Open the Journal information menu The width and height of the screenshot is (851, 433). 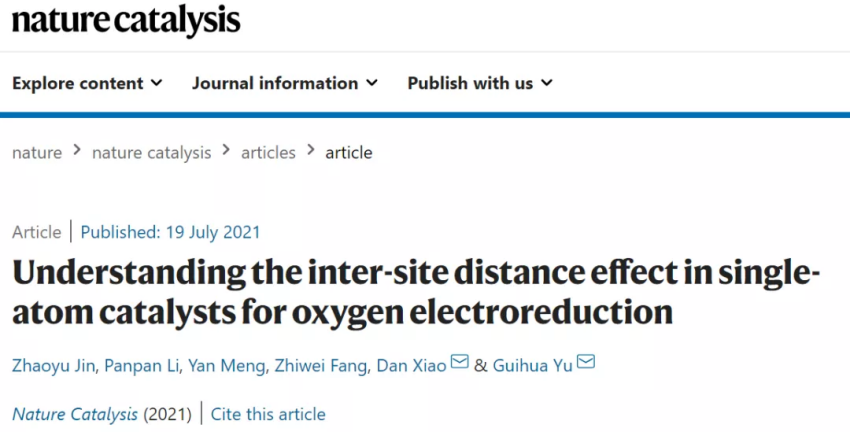[x=285, y=83]
